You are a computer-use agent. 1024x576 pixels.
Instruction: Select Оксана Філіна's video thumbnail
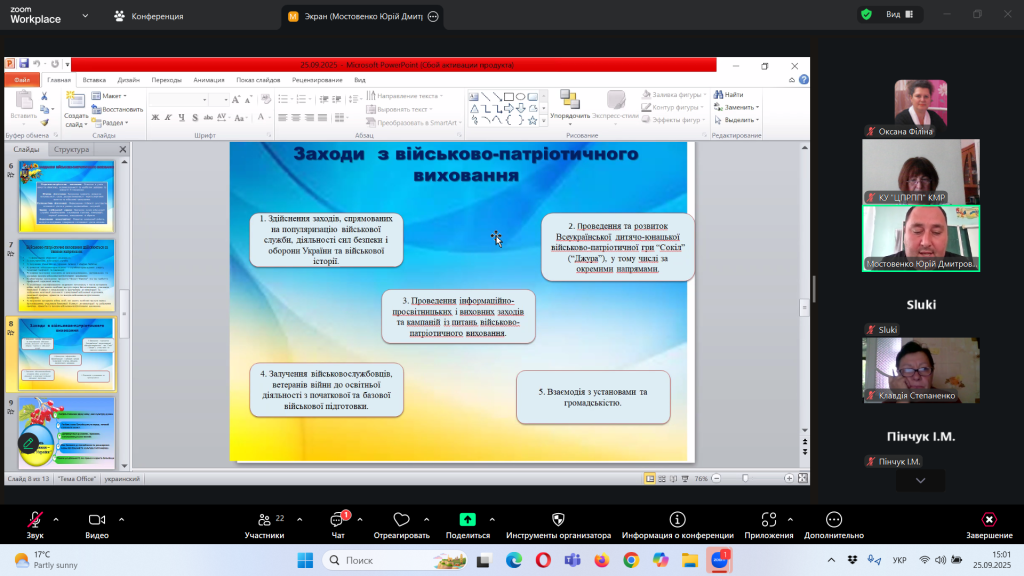(920, 104)
